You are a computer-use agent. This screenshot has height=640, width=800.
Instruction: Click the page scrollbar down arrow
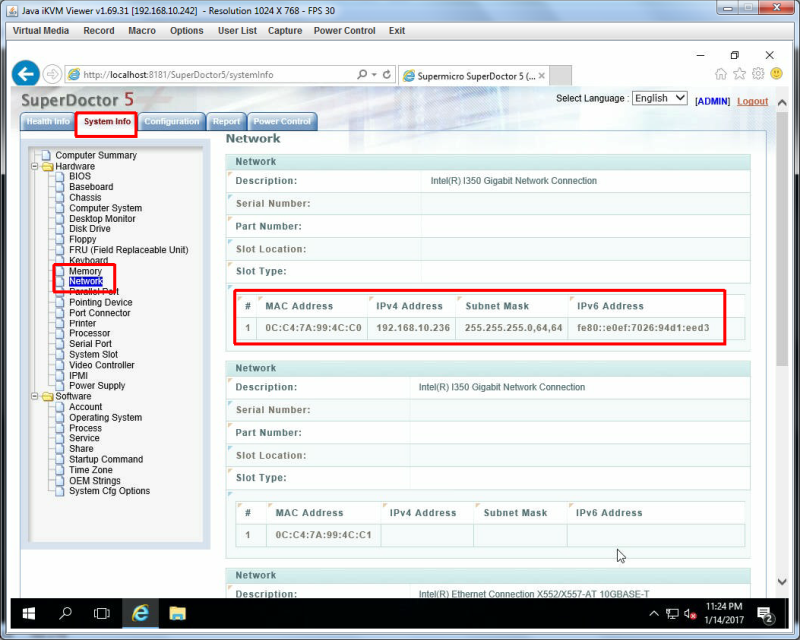[x=782, y=582]
